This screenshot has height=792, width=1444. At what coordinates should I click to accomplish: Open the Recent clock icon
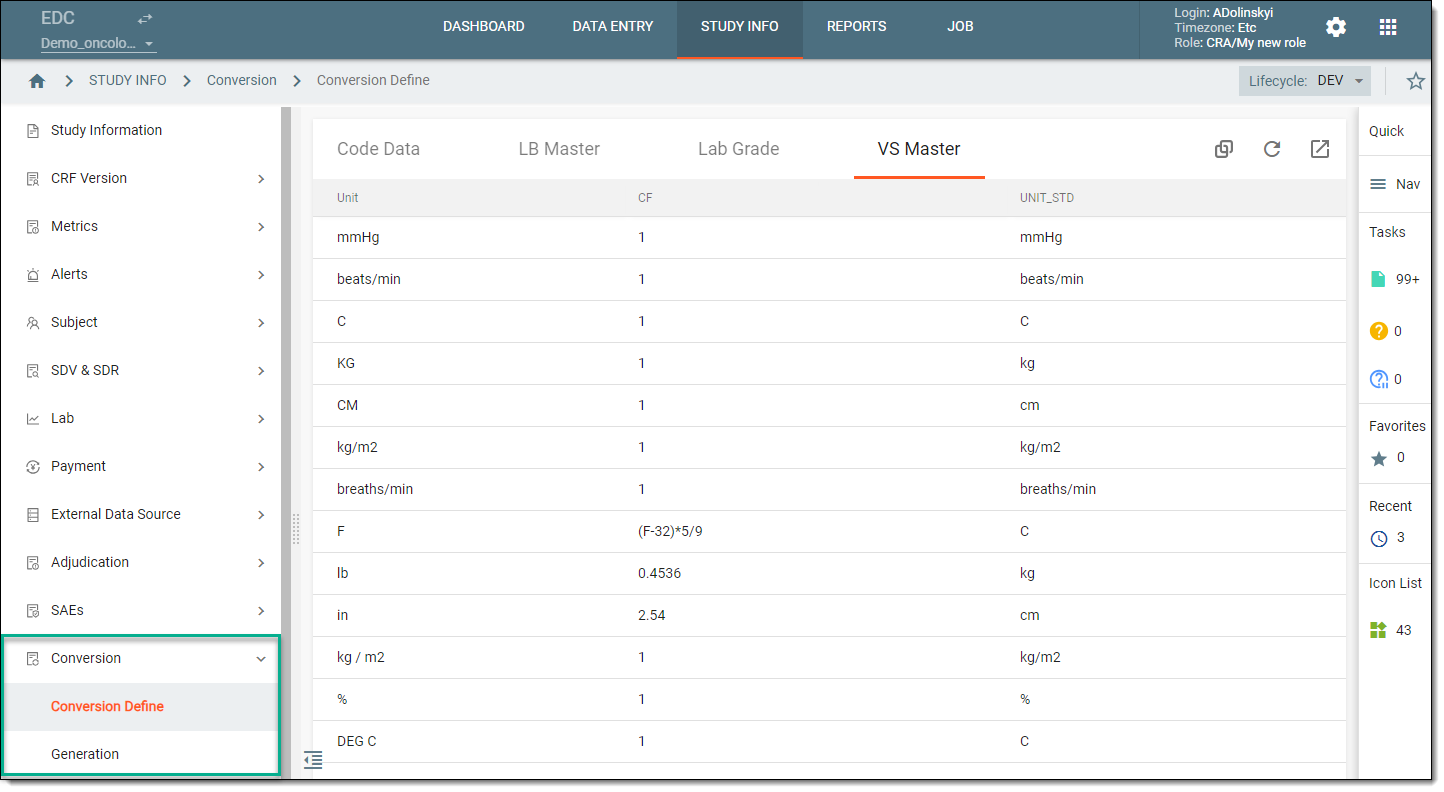tap(1379, 538)
